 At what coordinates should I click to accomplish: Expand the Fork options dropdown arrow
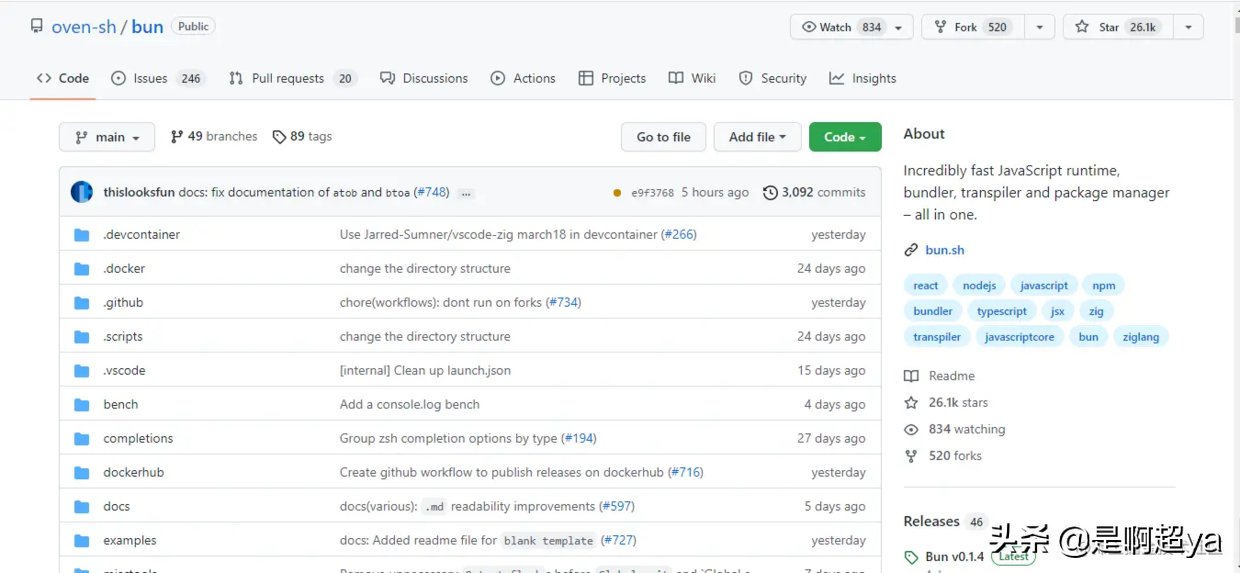pos(1040,27)
